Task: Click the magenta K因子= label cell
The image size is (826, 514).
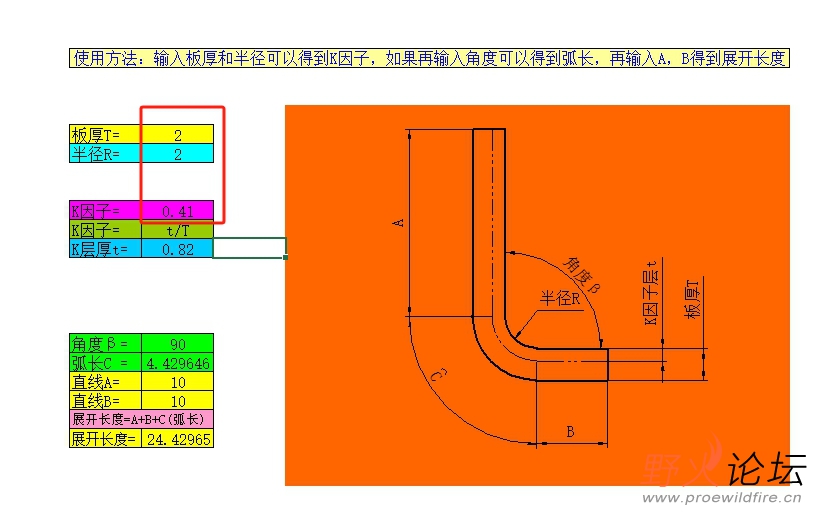Action: [105, 211]
